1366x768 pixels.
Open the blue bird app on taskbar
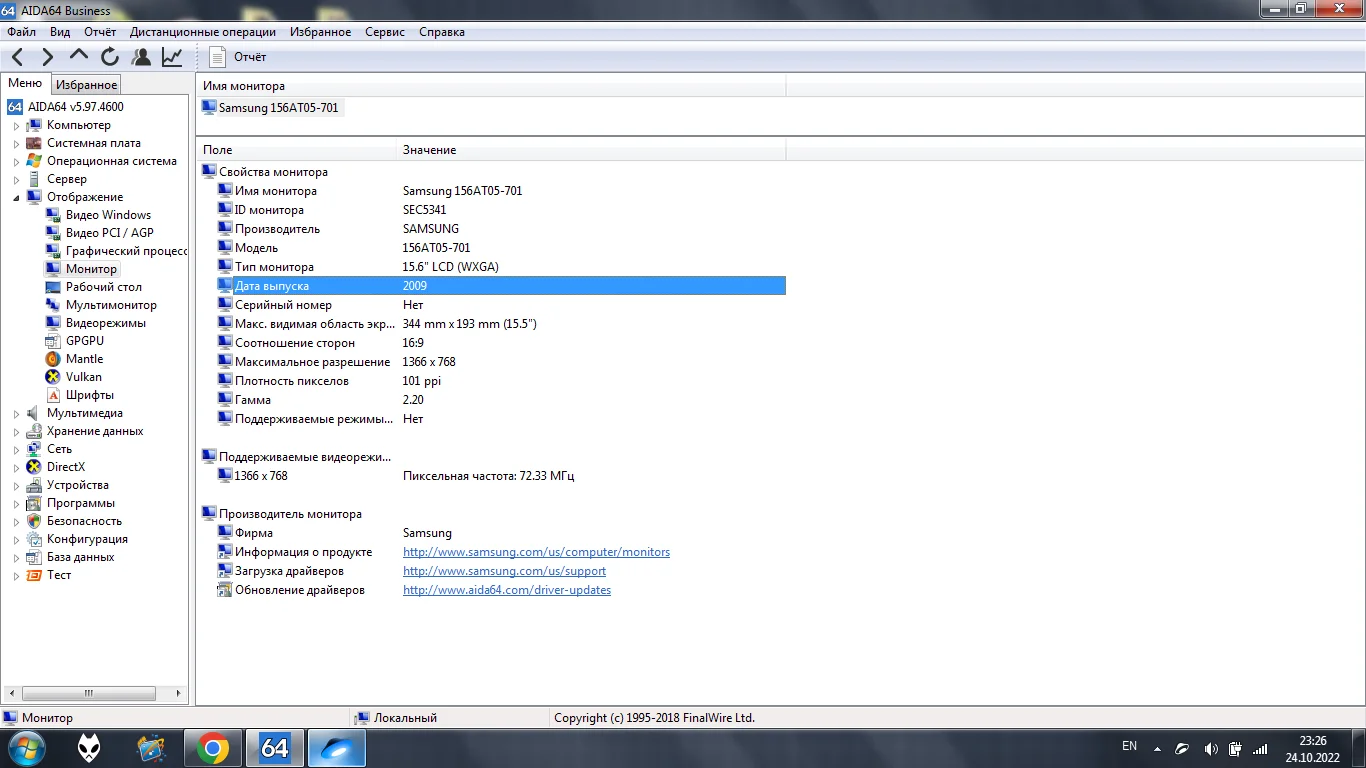pos(337,747)
